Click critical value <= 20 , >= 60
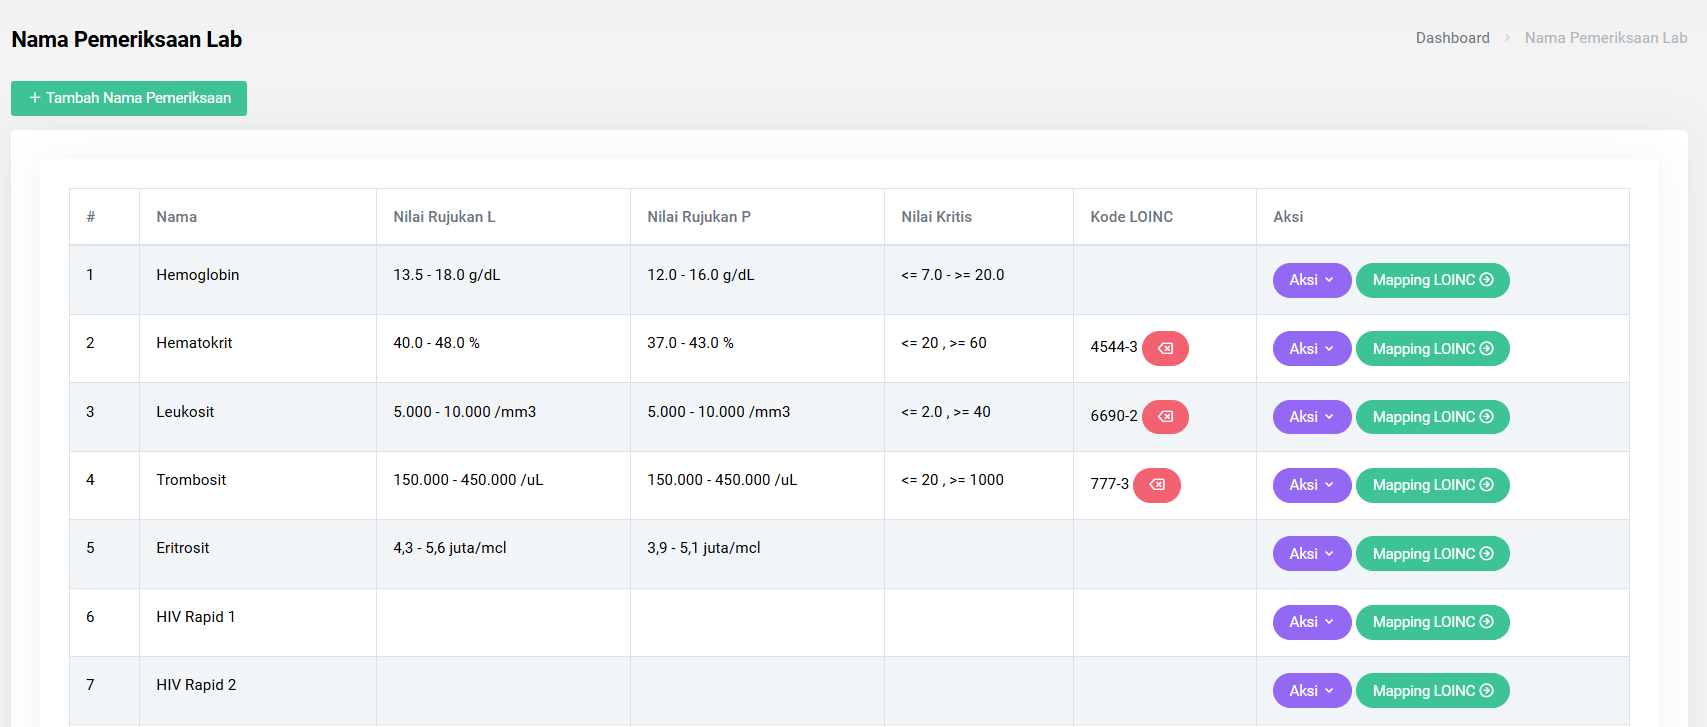The width and height of the screenshot is (1707, 727). click(x=944, y=343)
